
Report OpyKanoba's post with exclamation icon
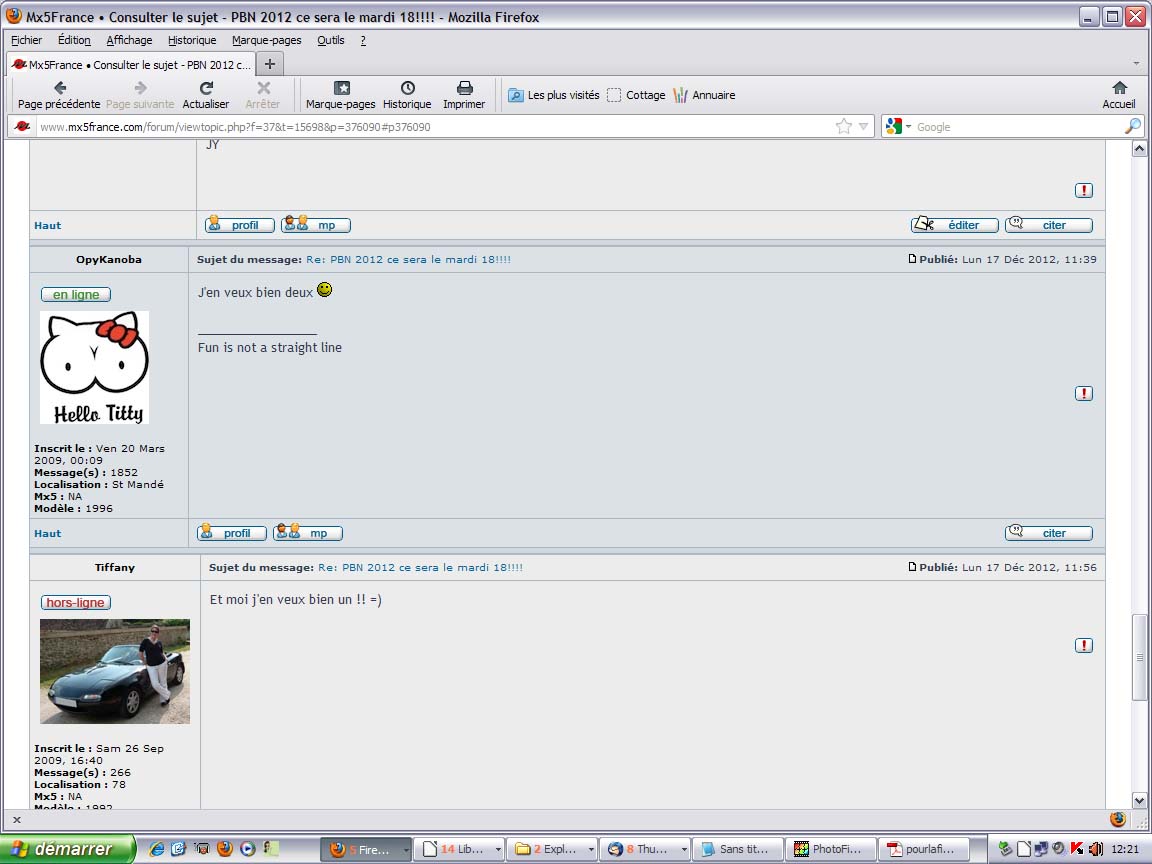(x=1084, y=393)
